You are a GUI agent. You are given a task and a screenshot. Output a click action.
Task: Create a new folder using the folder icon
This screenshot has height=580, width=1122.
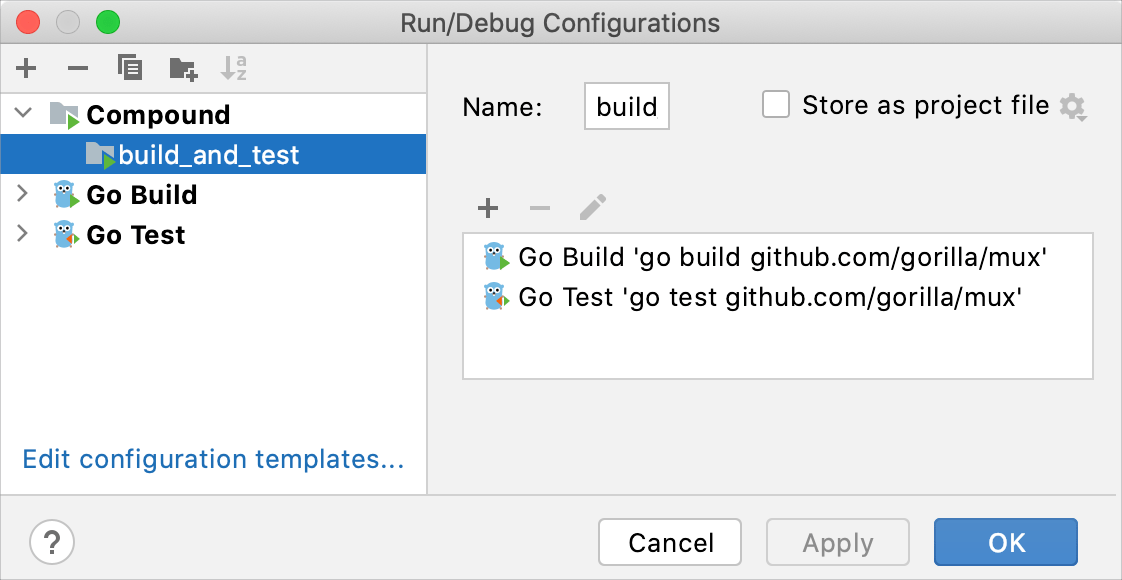pyautogui.click(x=182, y=68)
